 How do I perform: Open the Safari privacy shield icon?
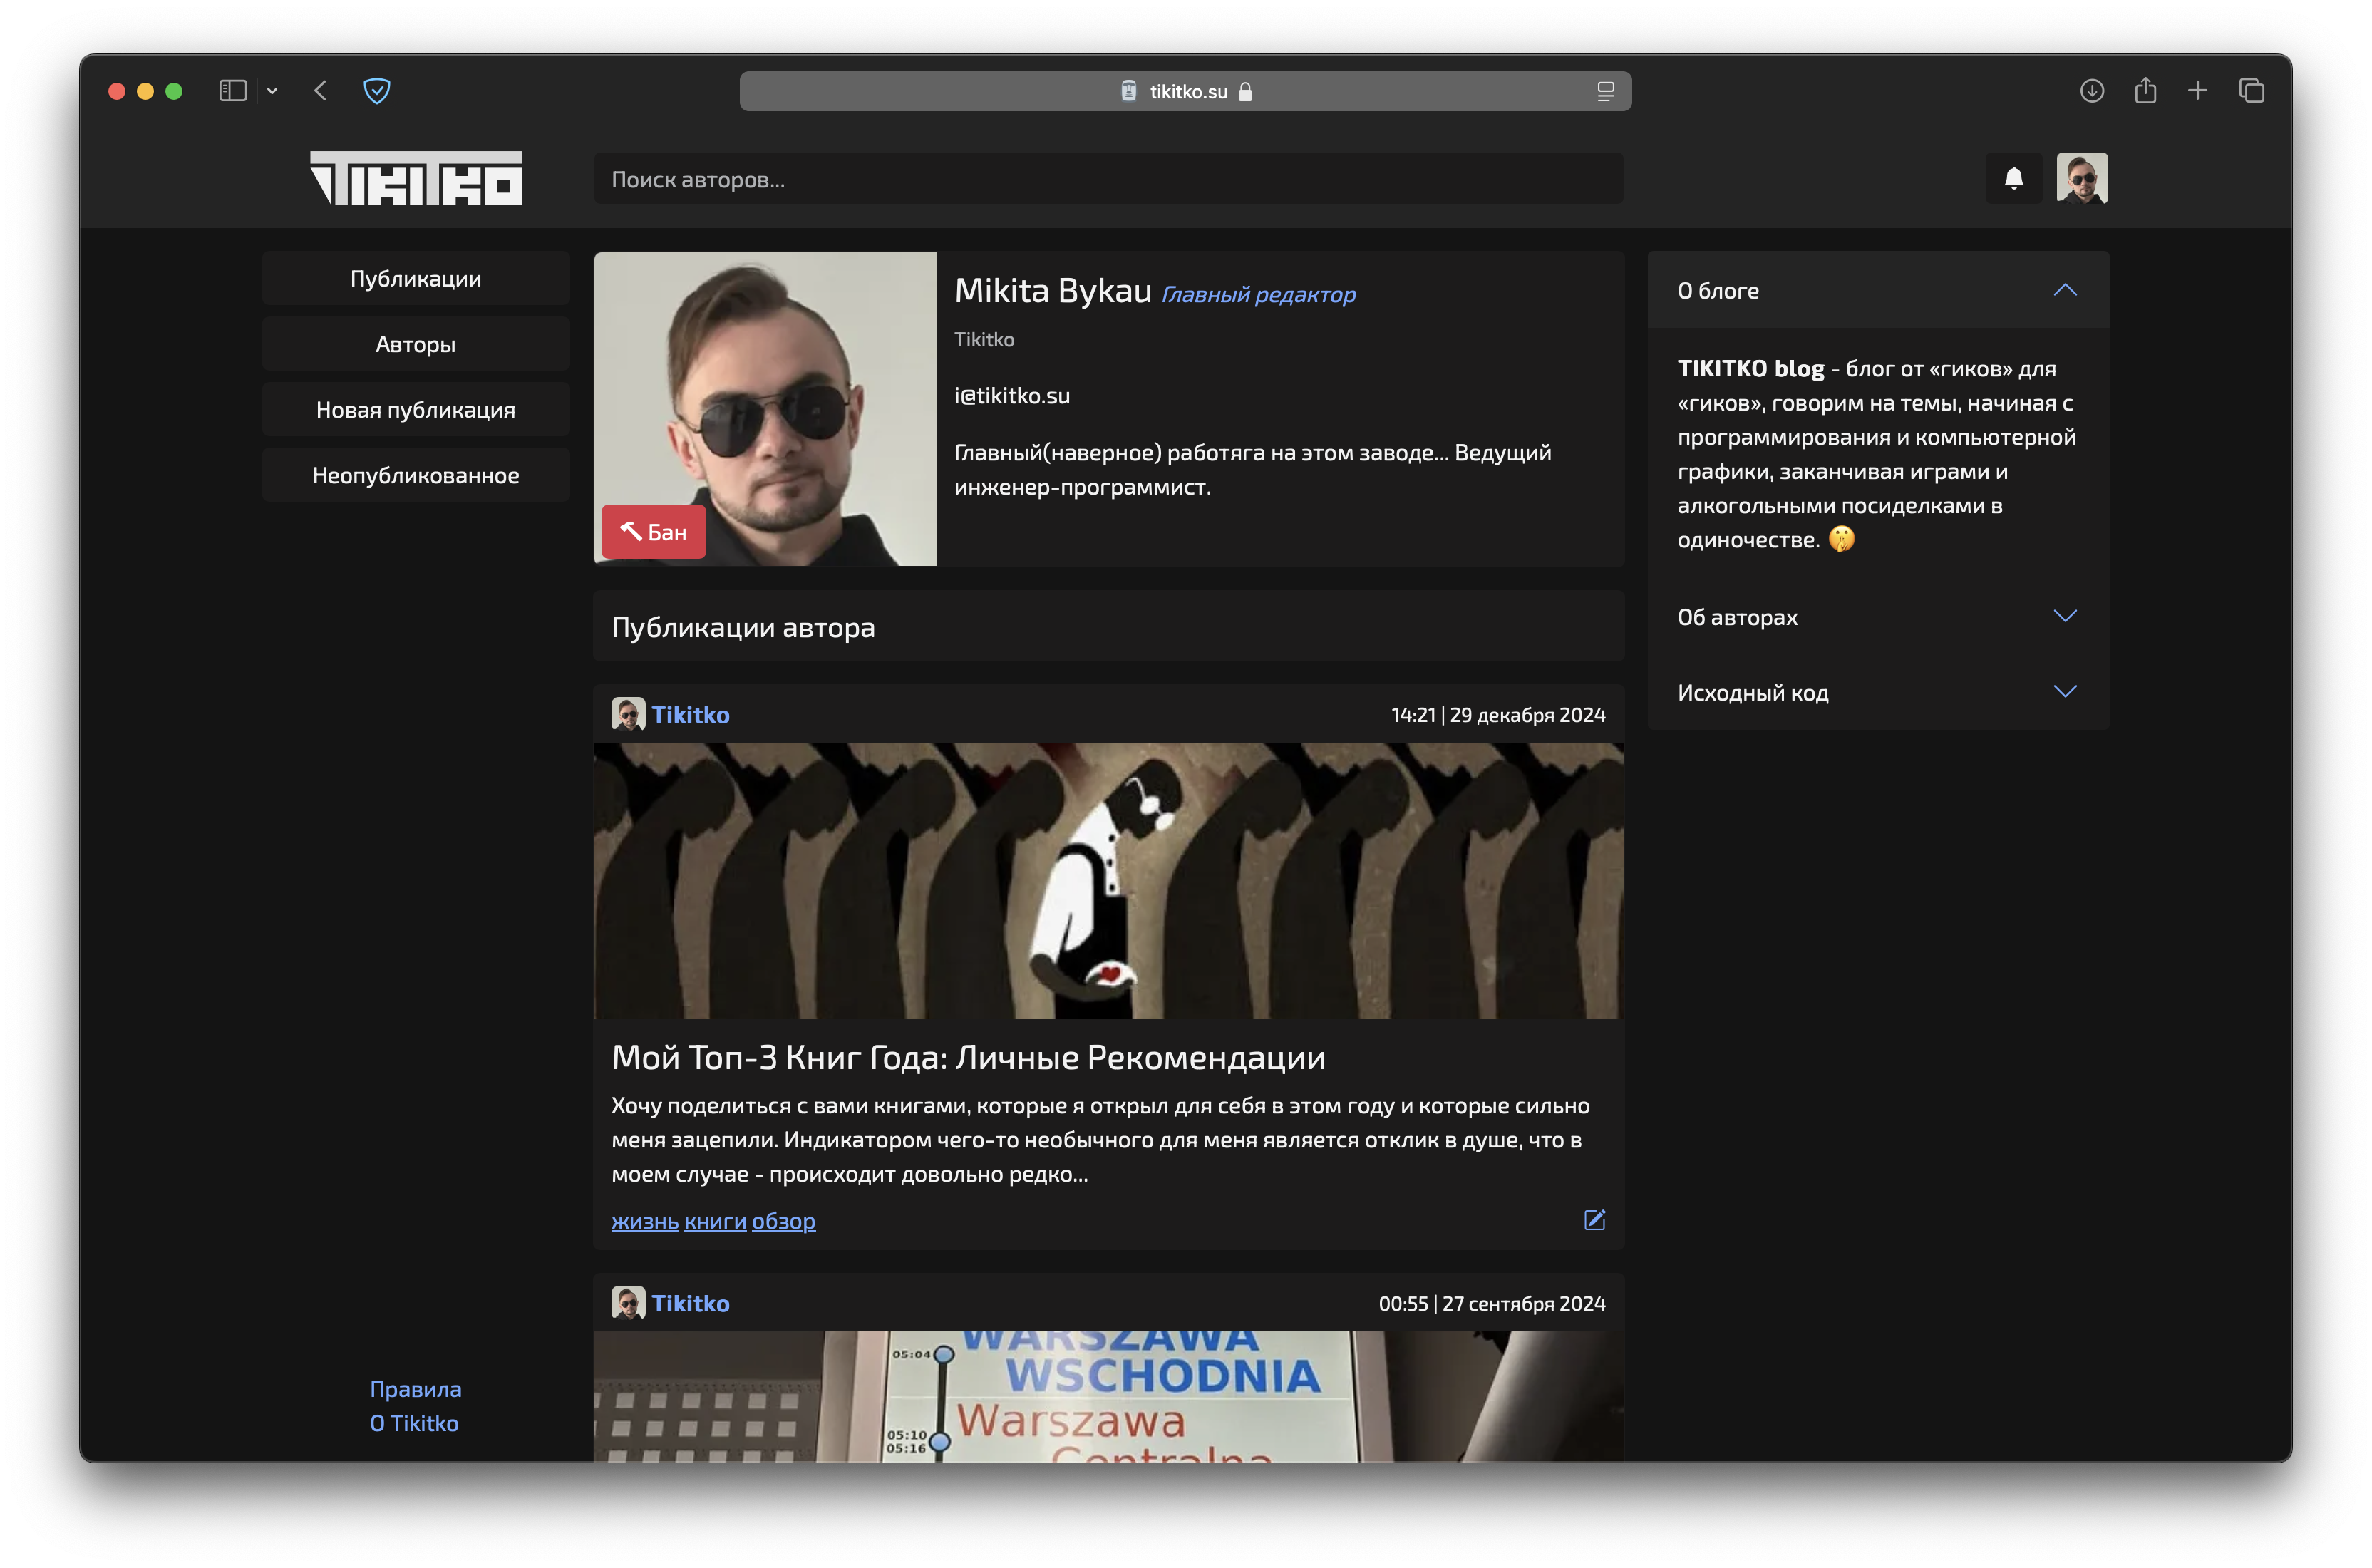click(376, 91)
